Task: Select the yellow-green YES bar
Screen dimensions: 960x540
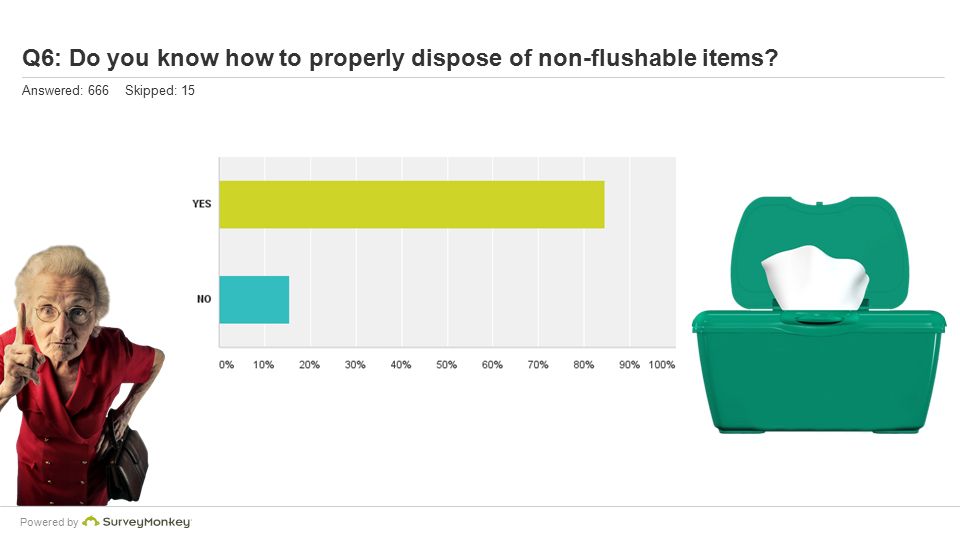Action: click(x=412, y=204)
